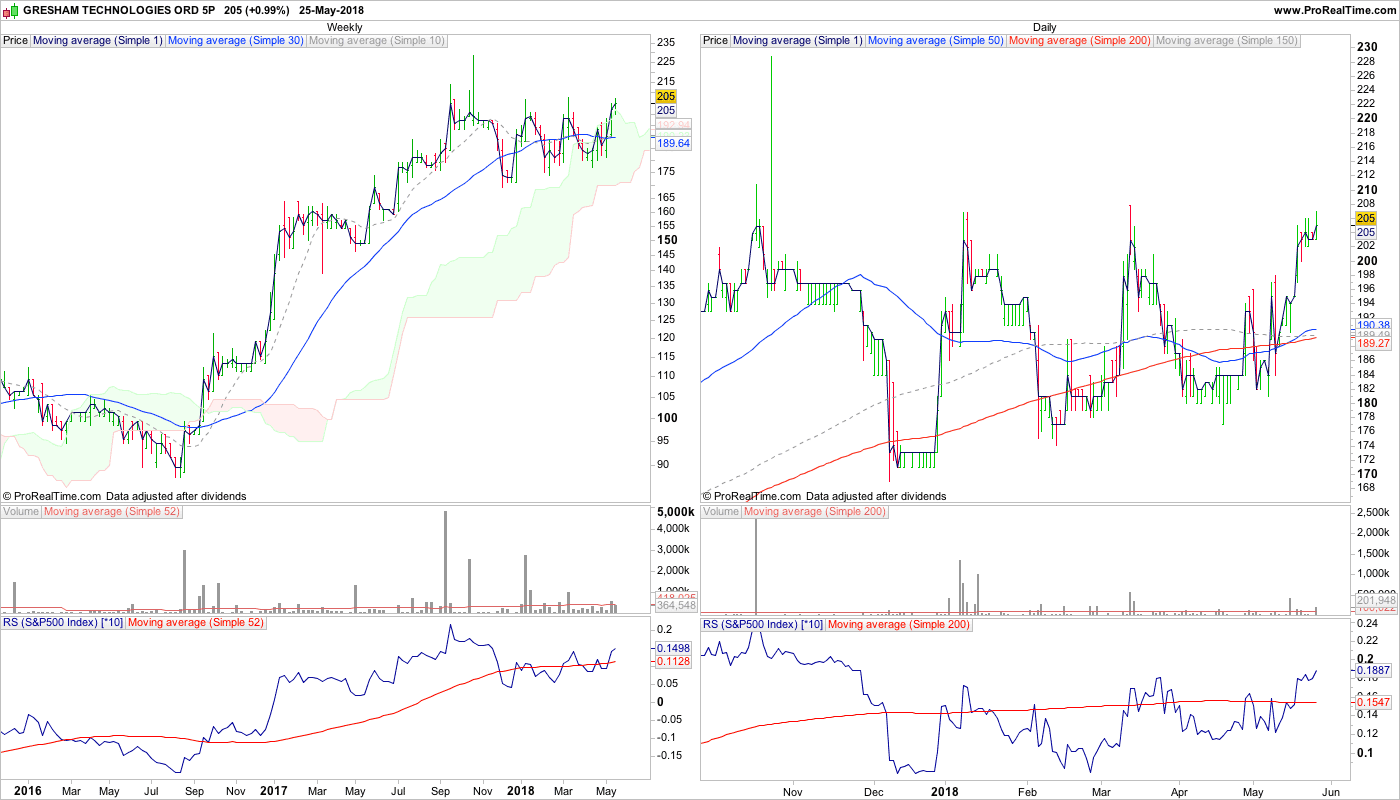This screenshot has width=1400, height=800.
Task: Click the Jun label on the Daily time axis
Action: coord(1329,791)
